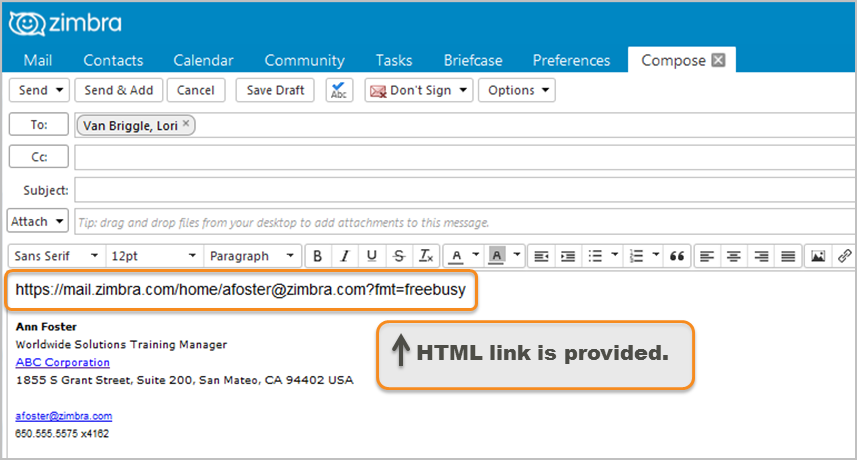Decrease paragraph indent

tap(541, 256)
